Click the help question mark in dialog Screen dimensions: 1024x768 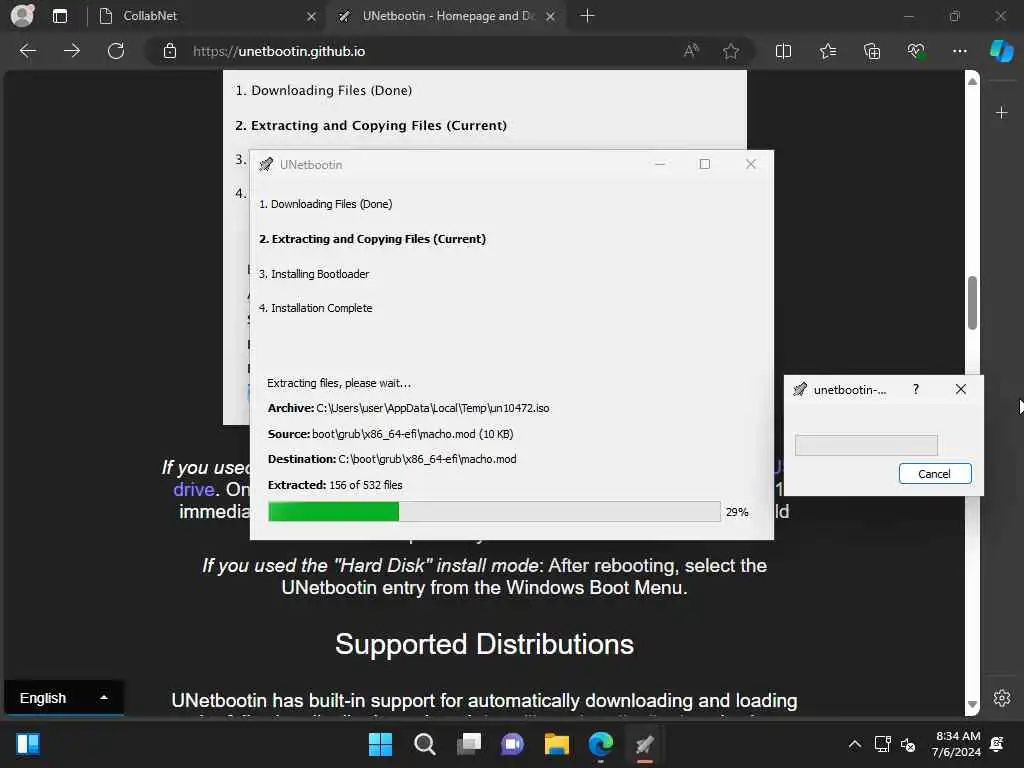(x=916, y=389)
